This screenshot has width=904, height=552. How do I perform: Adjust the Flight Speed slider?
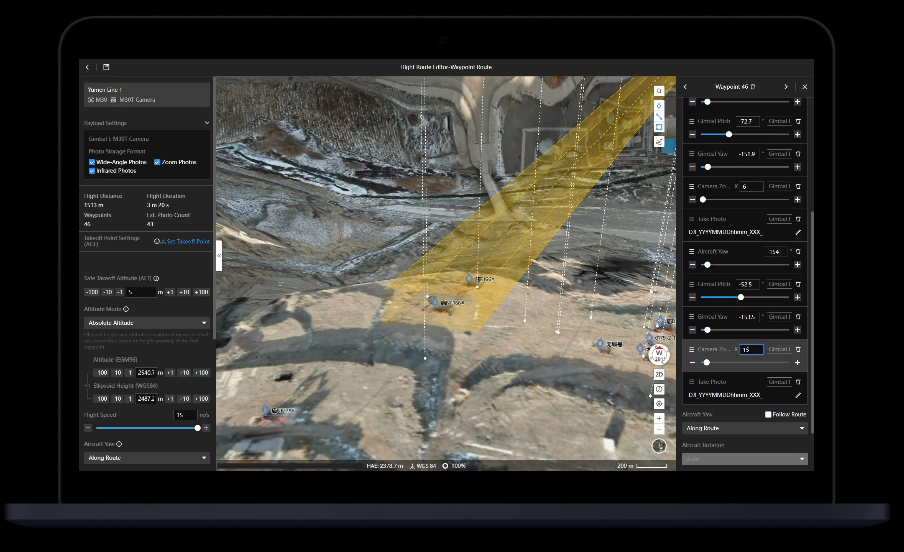coord(197,428)
